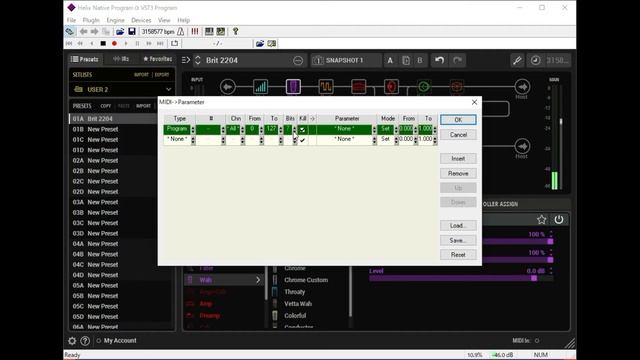Click Cancel in MIDI->Parameter dialog
Screen dimensions: 640x360
pyautogui.click(x=458, y=135)
